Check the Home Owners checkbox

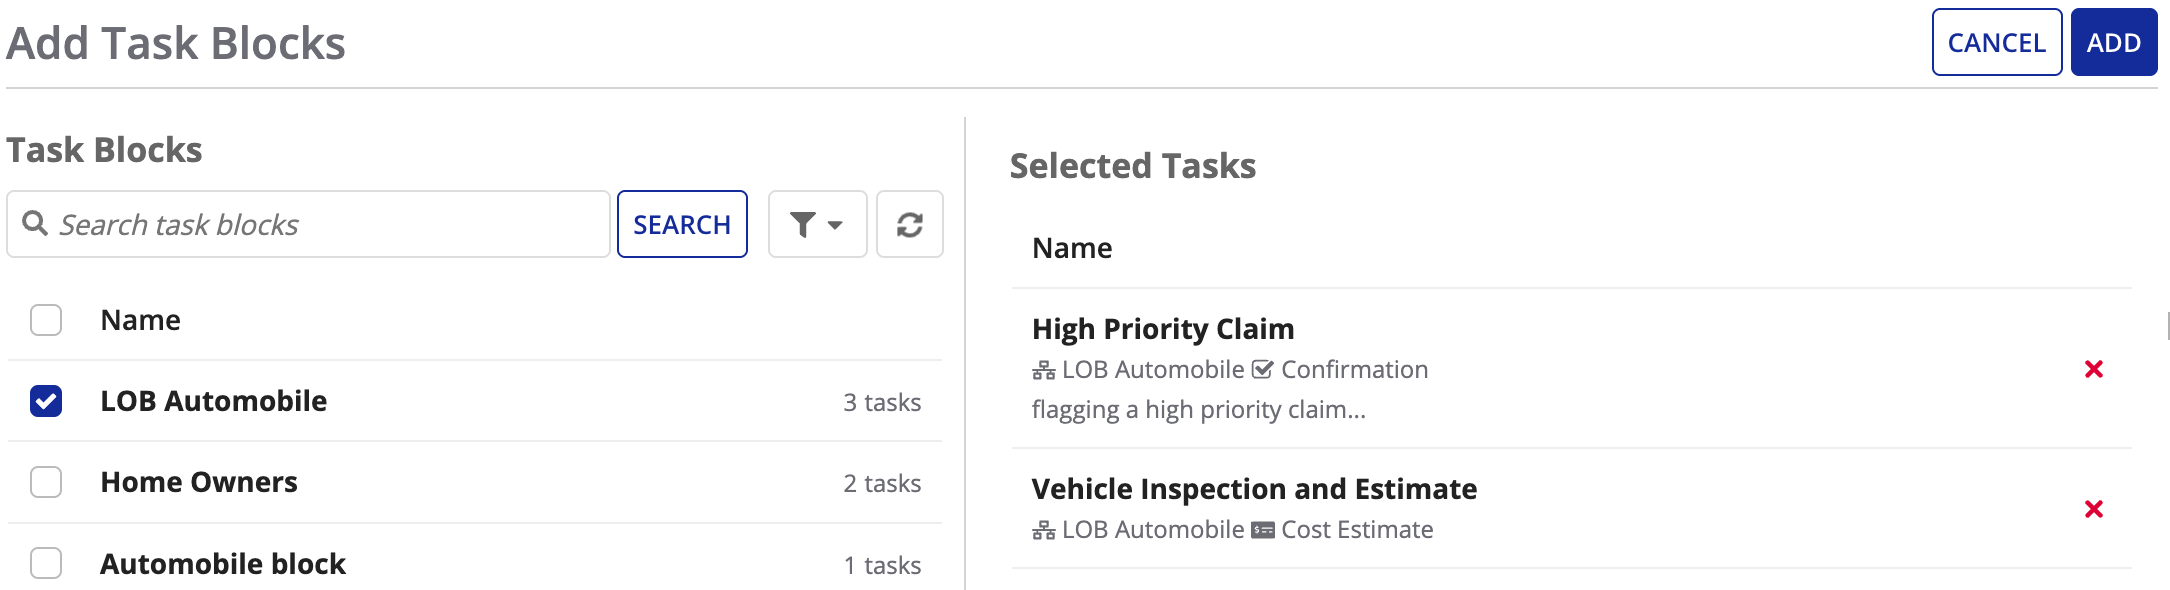coord(46,482)
